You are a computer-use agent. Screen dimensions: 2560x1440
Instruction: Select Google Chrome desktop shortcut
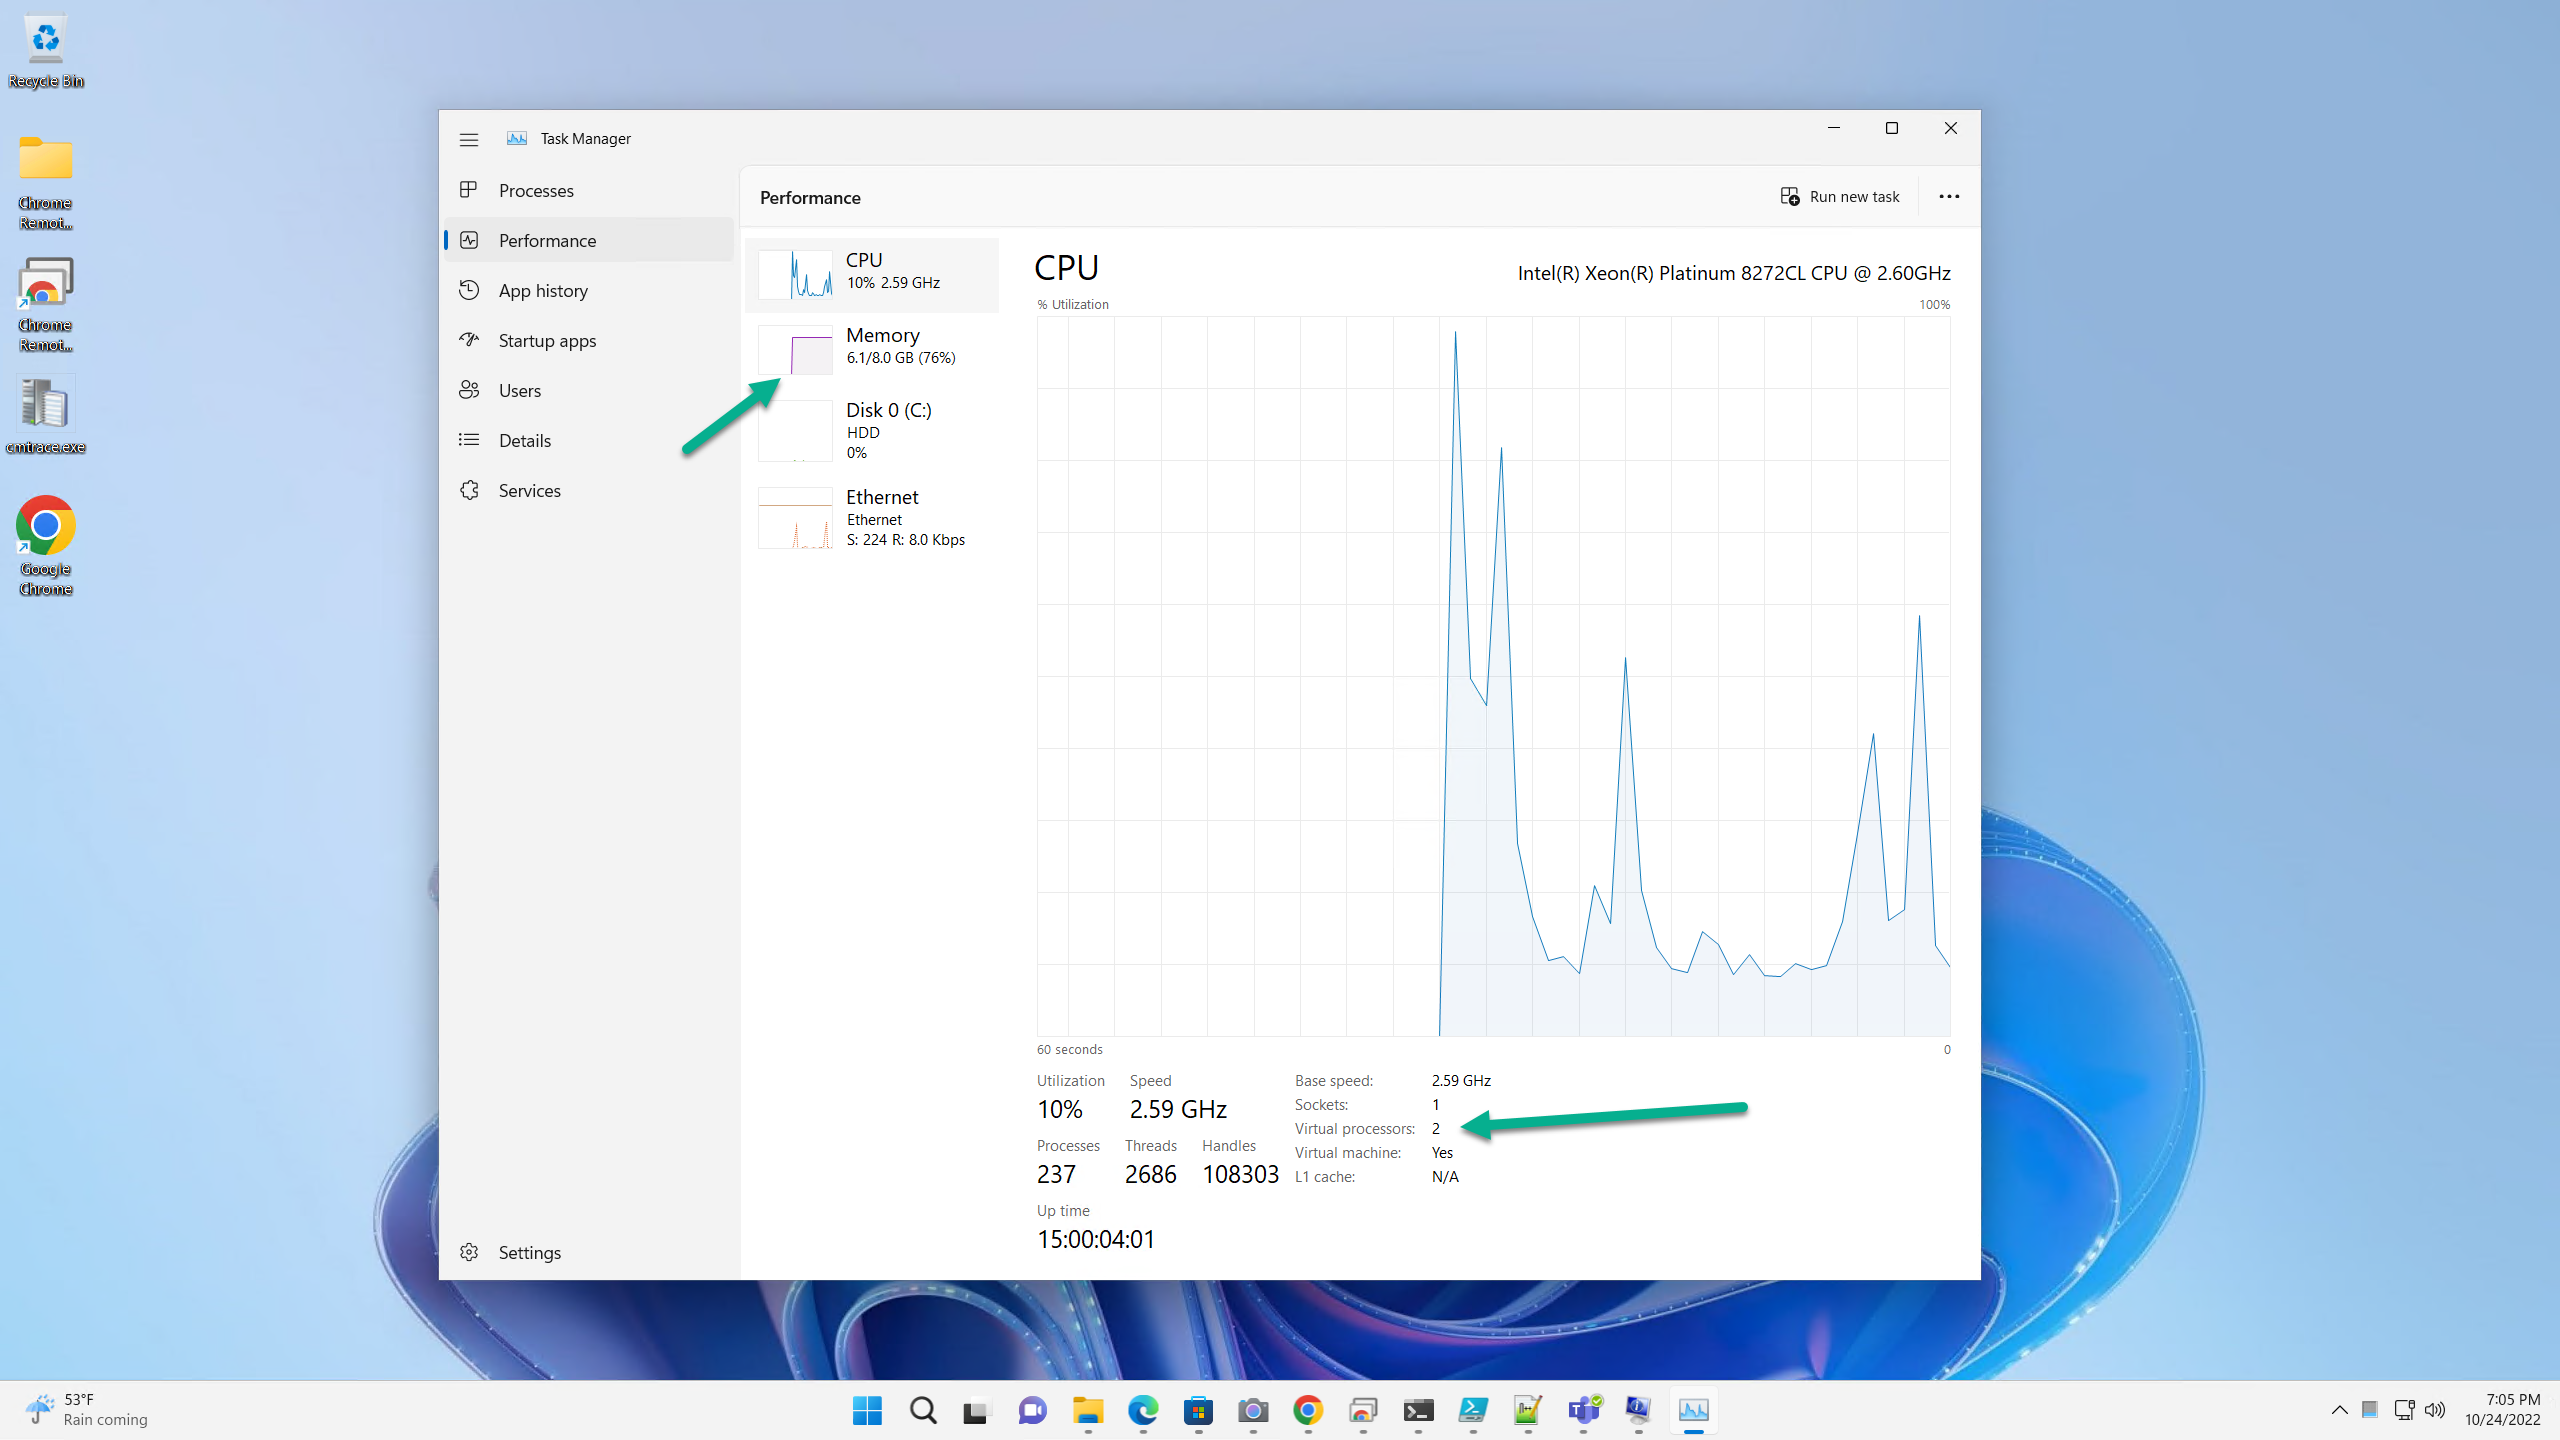(x=45, y=546)
